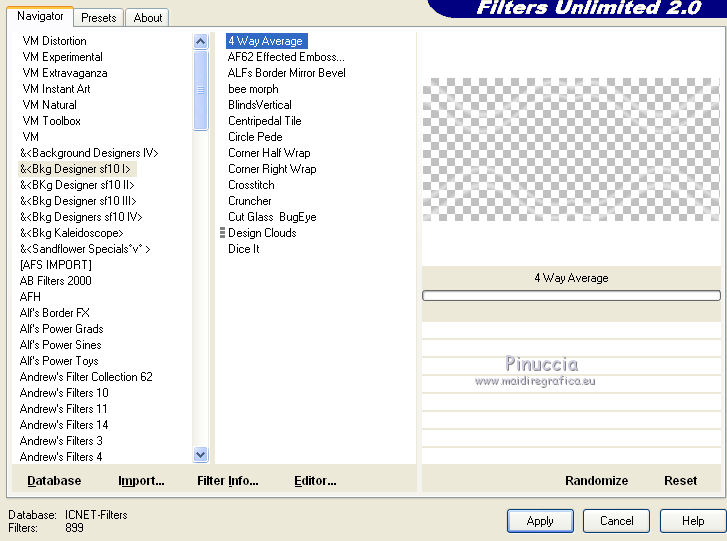The width and height of the screenshot is (727, 541).
Task: Click the progress bar under 4 Way Average
Action: tap(571, 295)
